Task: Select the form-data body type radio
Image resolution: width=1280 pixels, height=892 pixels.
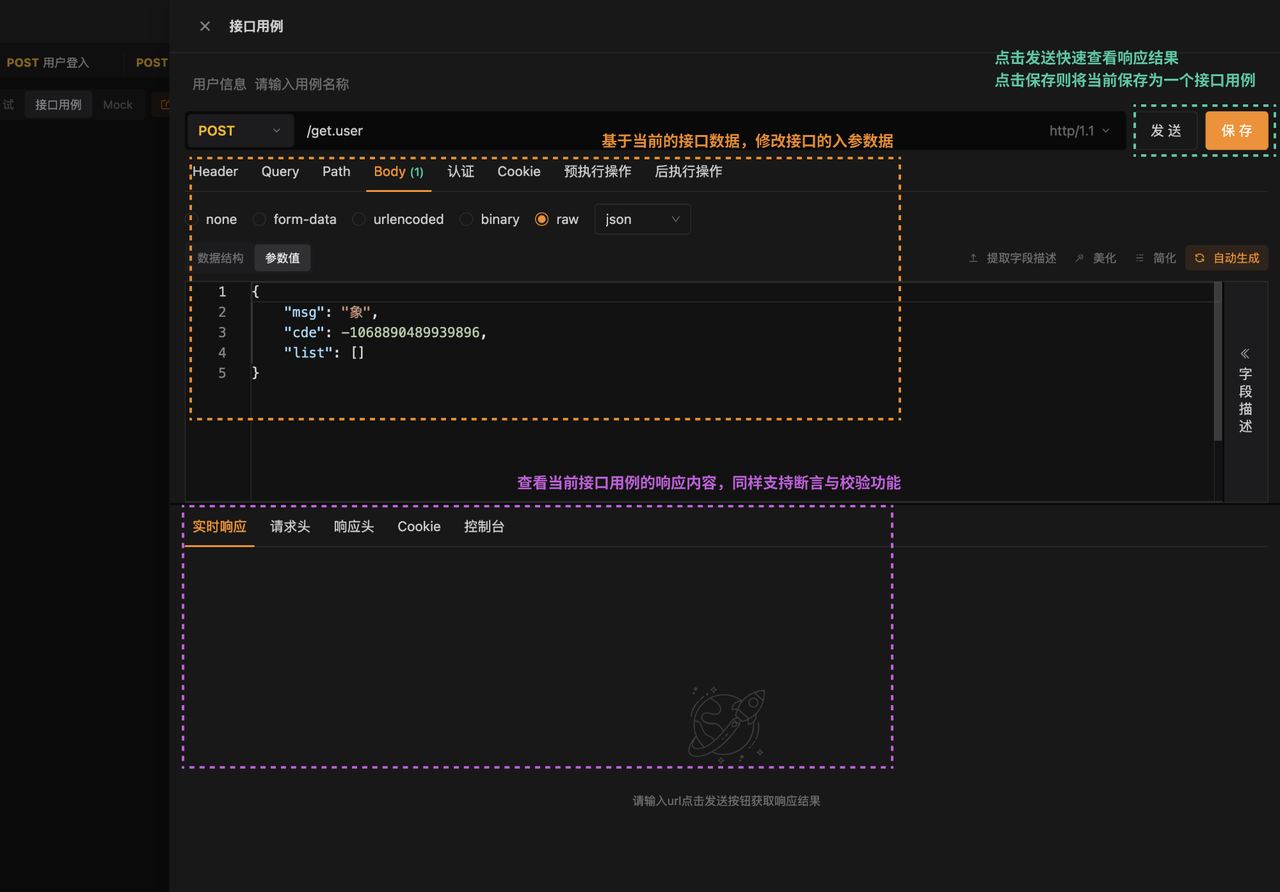Action: click(259, 219)
